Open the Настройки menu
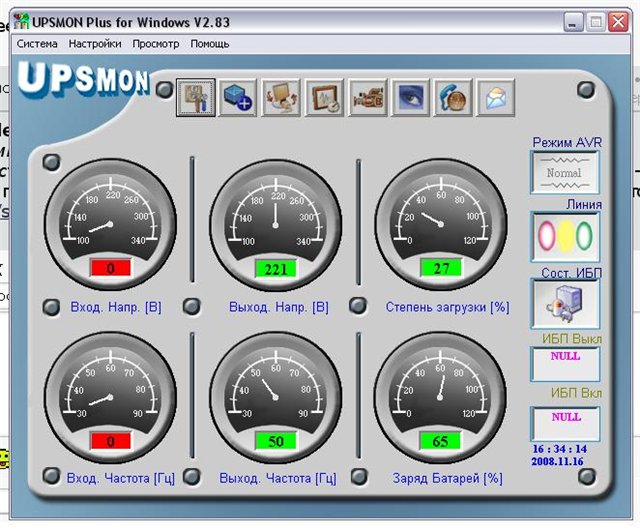The image size is (640, 530). (x=95, y=44)
